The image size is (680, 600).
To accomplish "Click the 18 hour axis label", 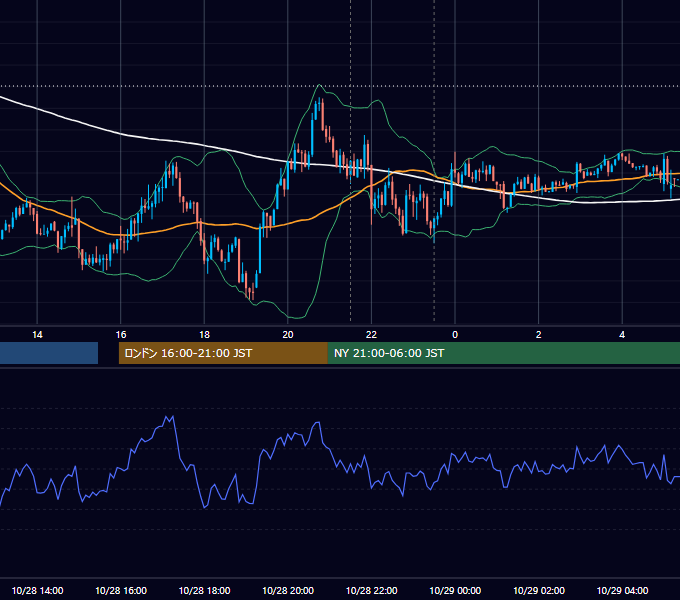I will (204, 335).
